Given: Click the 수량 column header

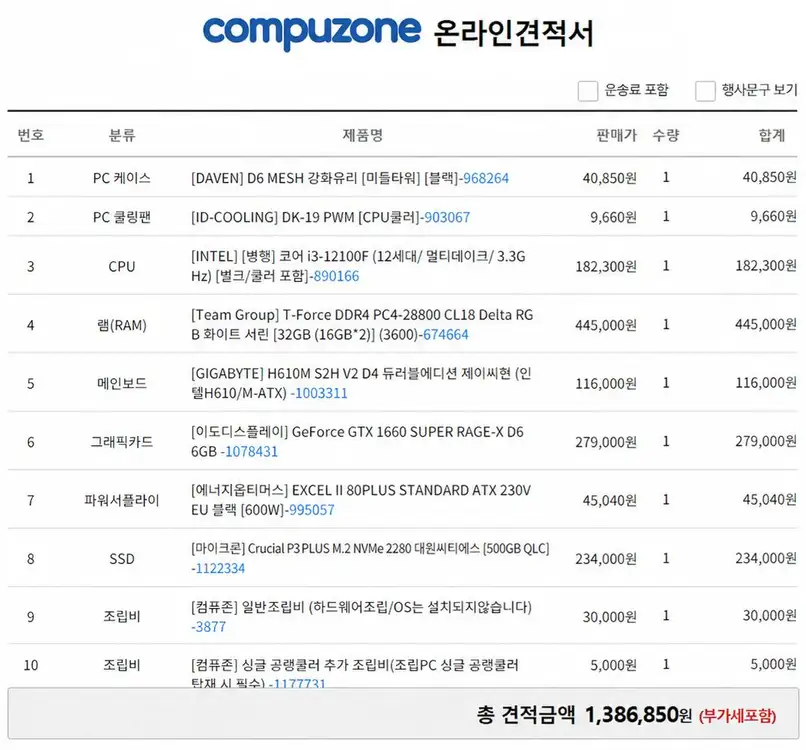Looking at the screenshot, I should point(666,135).
